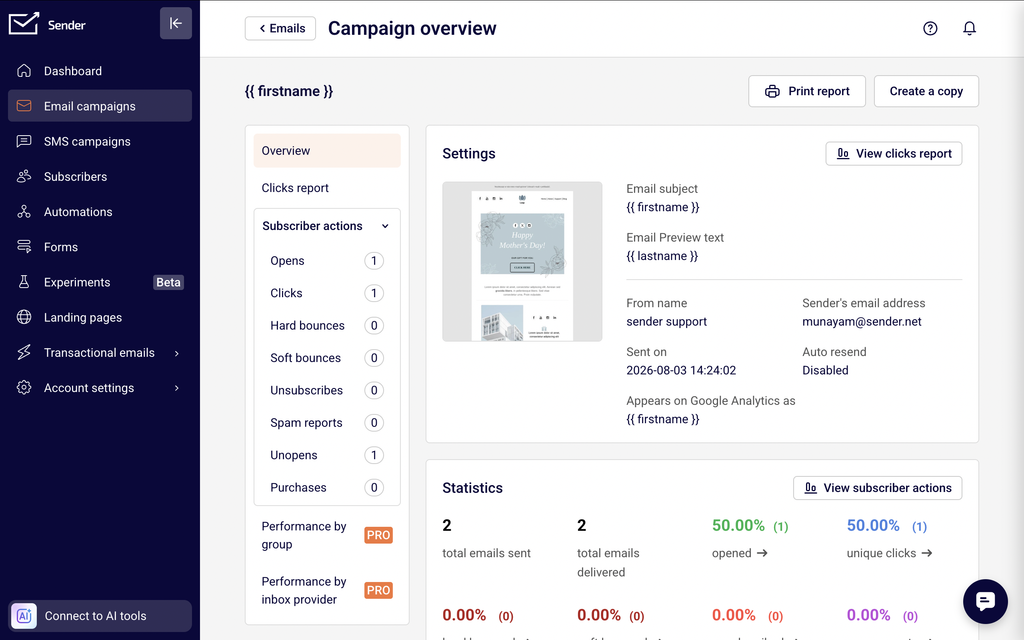The image size is (1024, 640).
Task: Click Create a copy button
Action: [926, 91]
